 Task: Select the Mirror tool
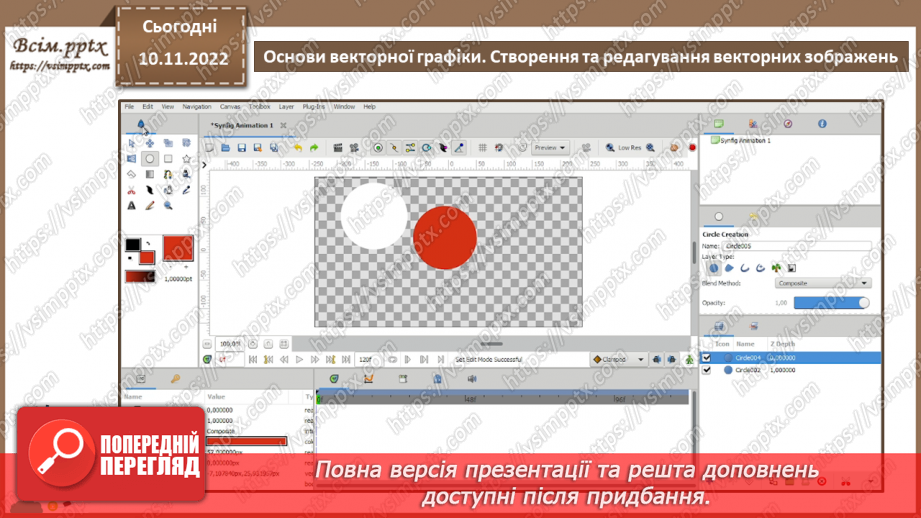[132, 159]
